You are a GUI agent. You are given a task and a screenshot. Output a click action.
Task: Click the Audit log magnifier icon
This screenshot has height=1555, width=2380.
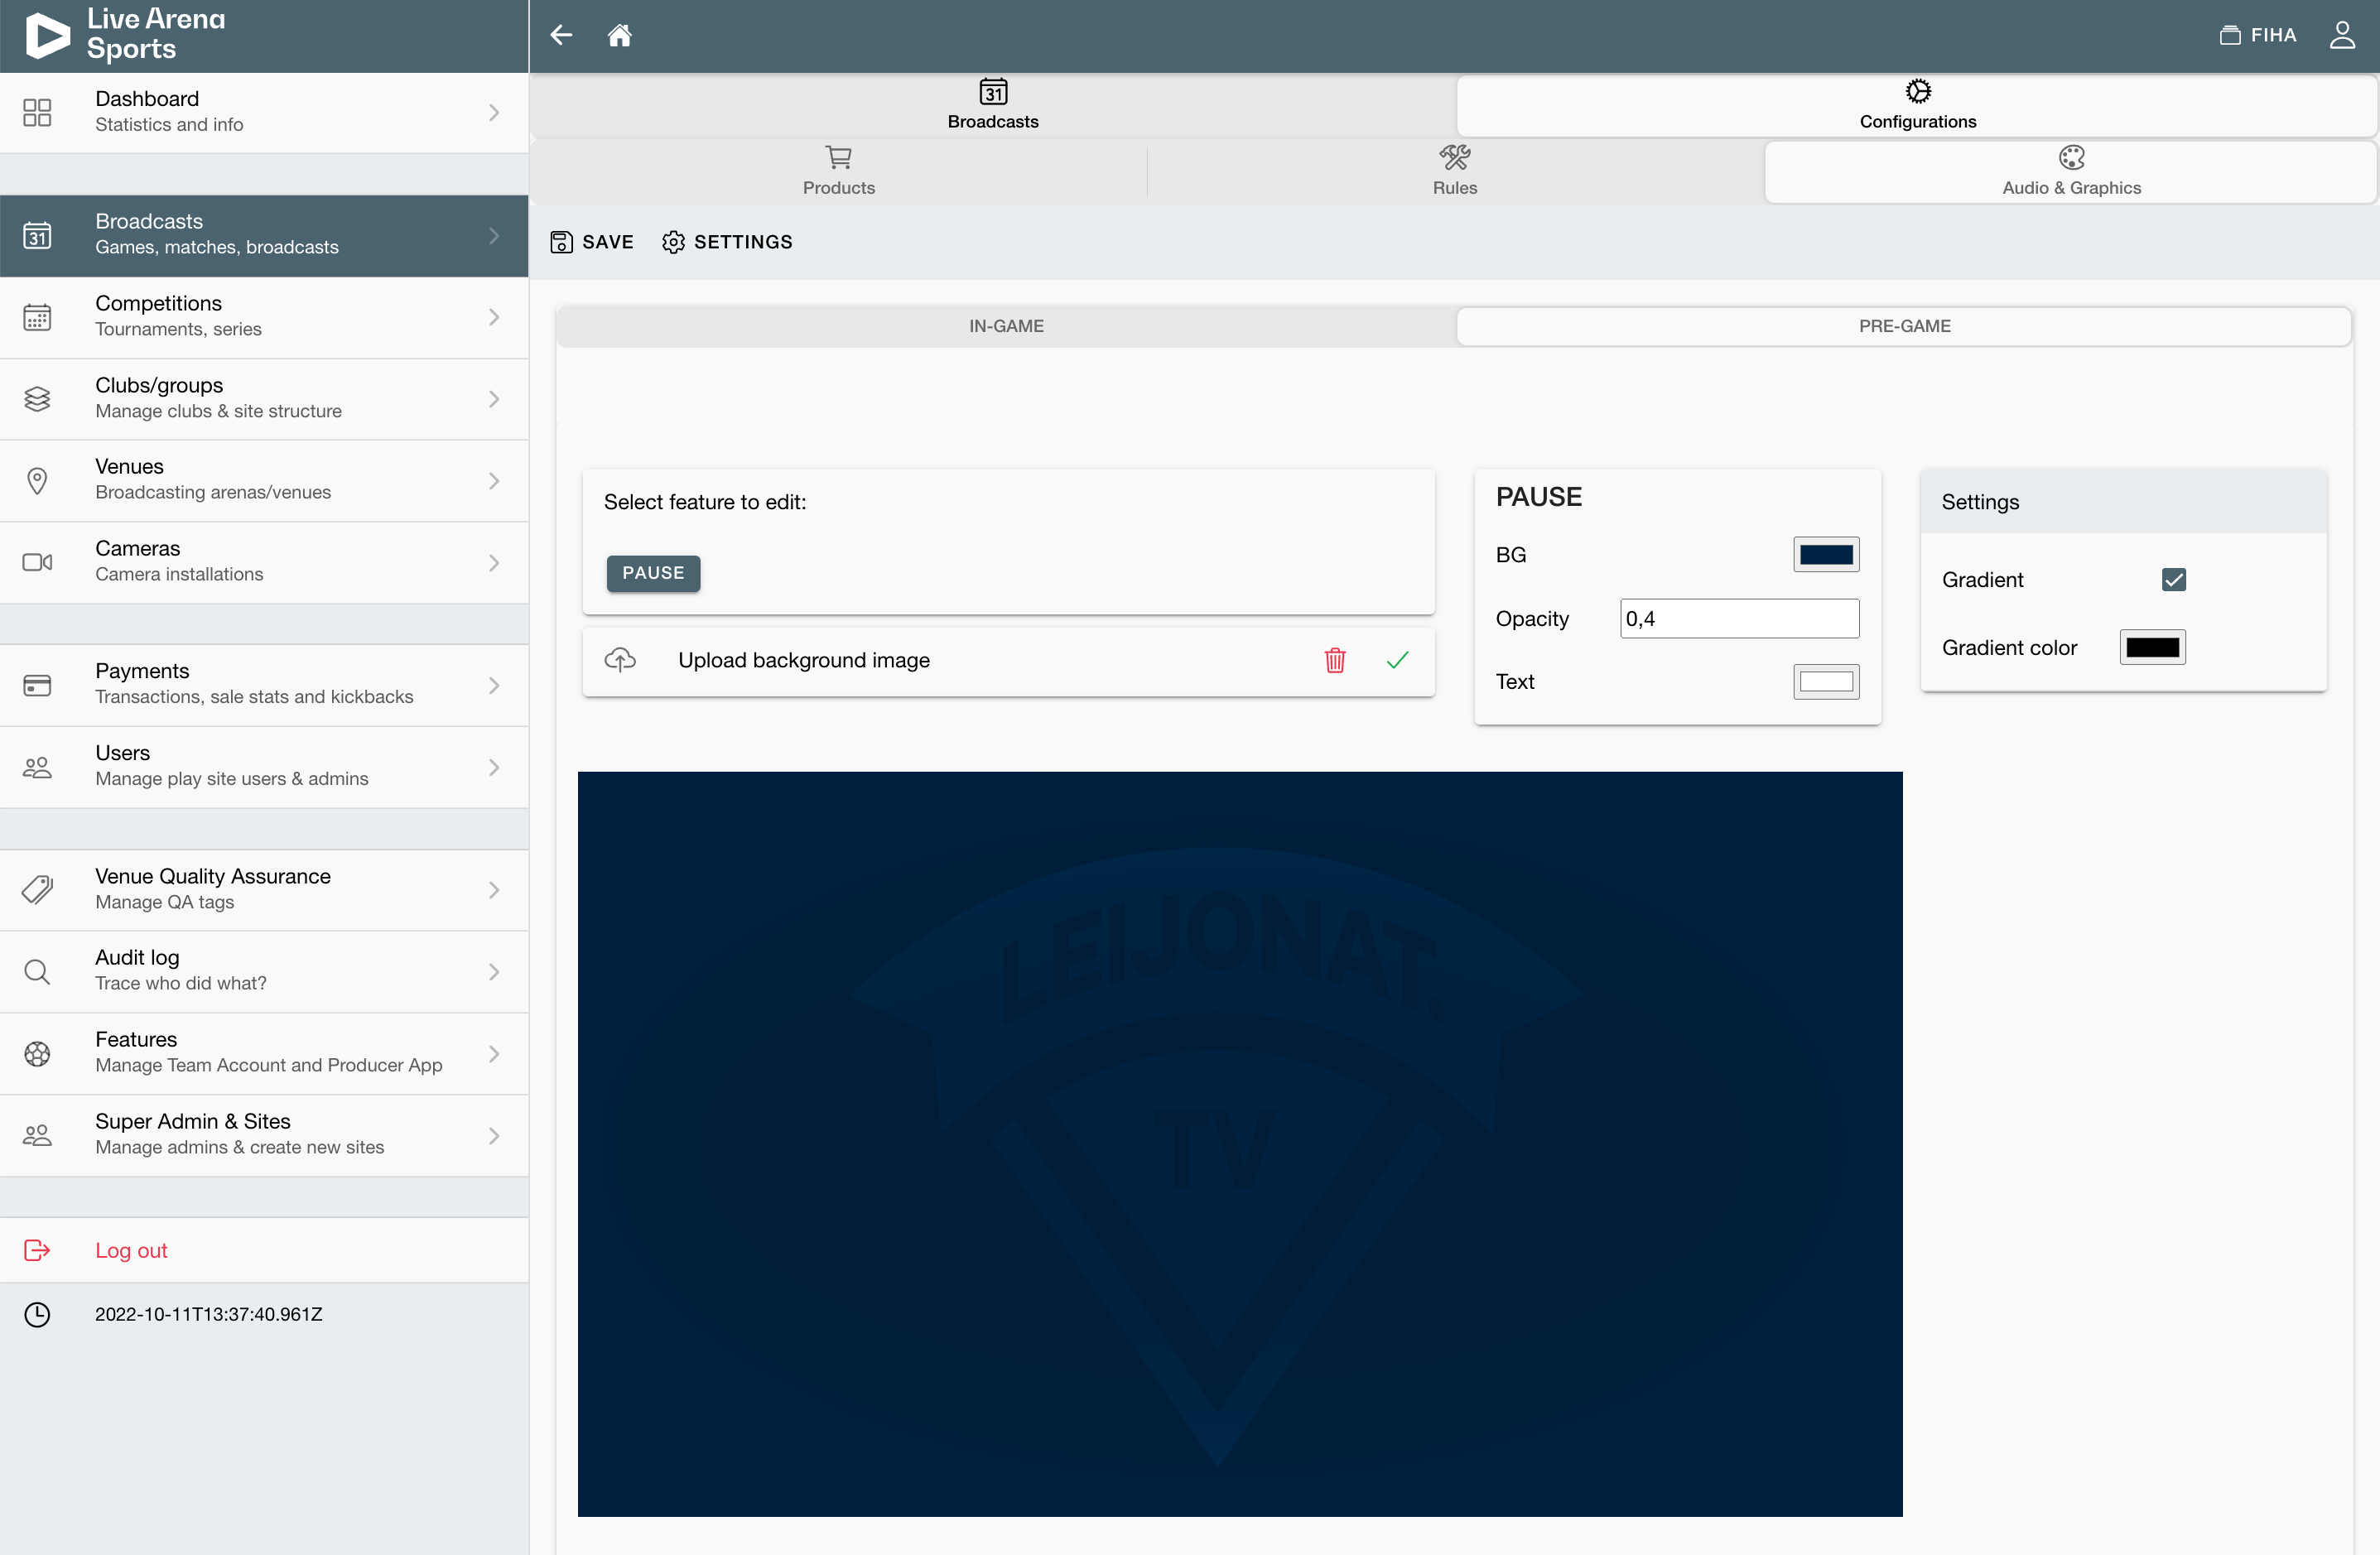click(37, 972)
